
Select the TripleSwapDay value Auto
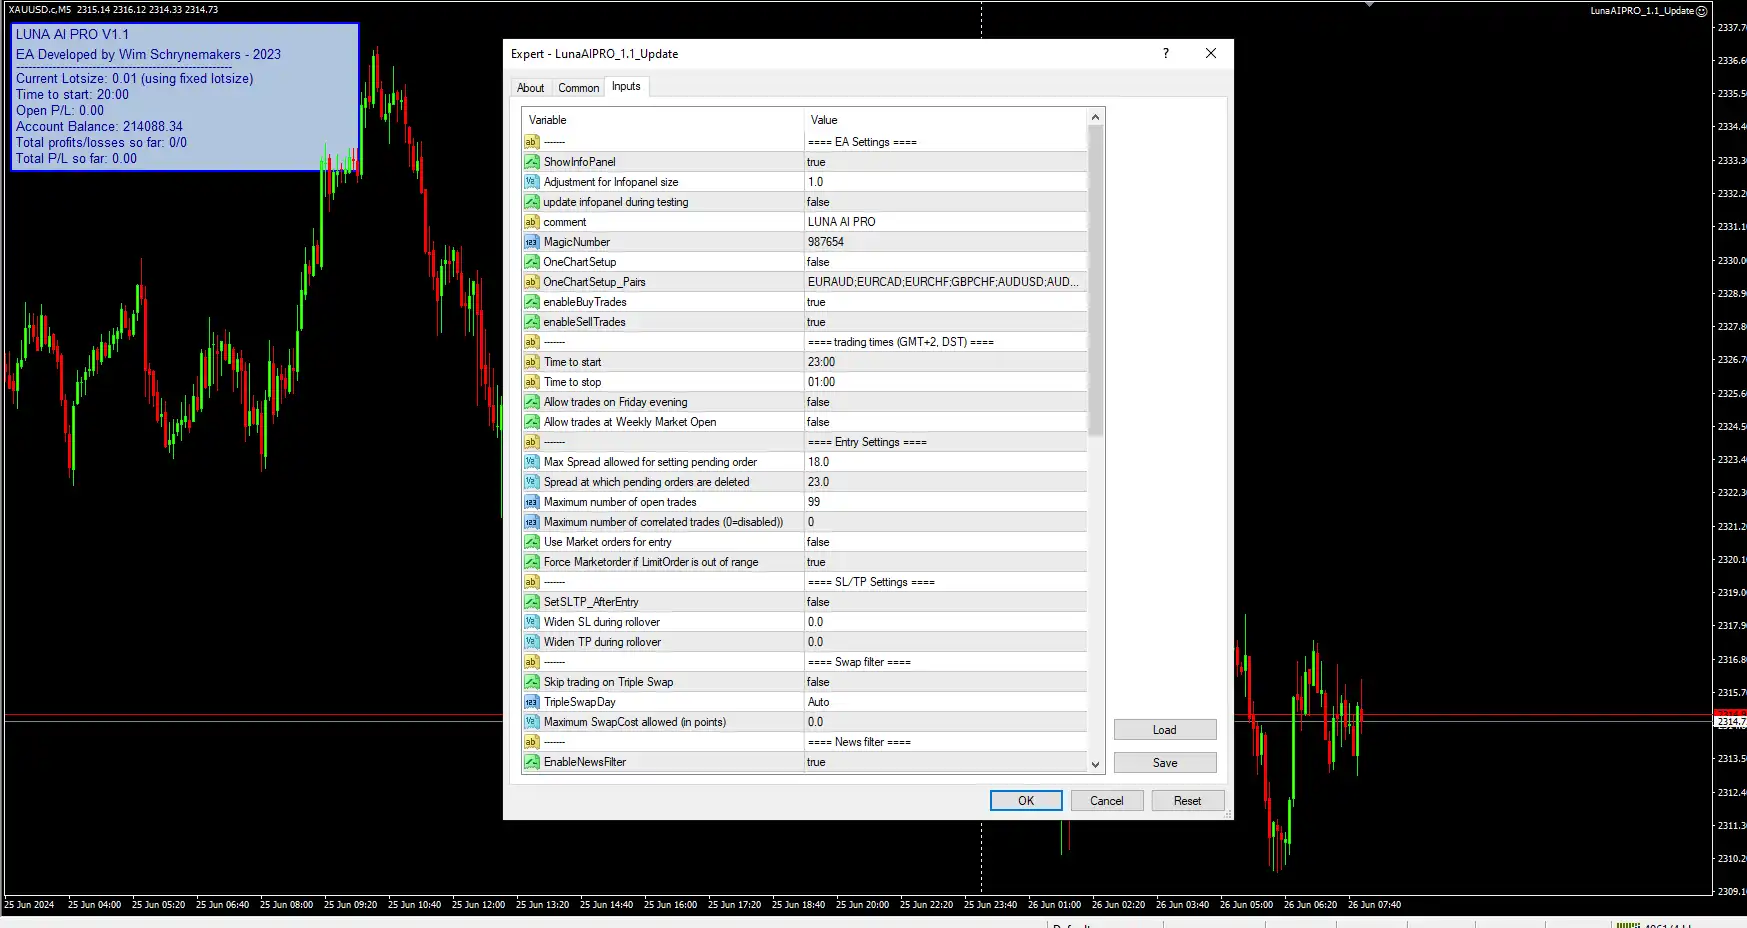coord(945,702)
